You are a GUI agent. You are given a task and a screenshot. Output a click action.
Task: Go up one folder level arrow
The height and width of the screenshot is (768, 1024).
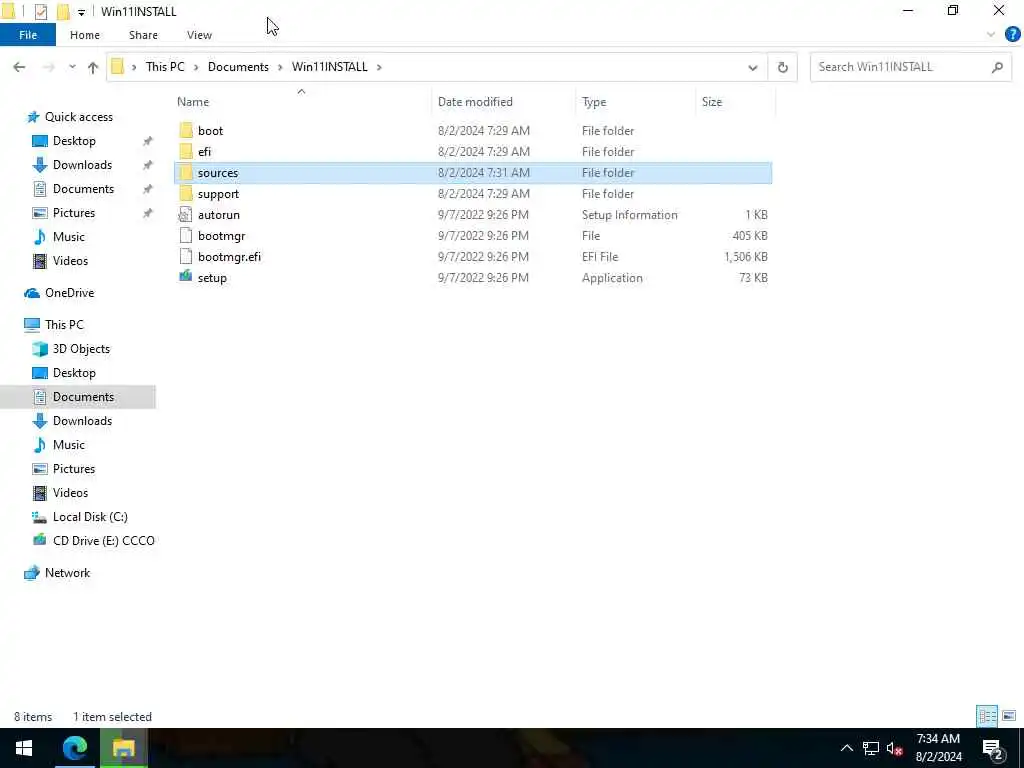tap(93, 67)
